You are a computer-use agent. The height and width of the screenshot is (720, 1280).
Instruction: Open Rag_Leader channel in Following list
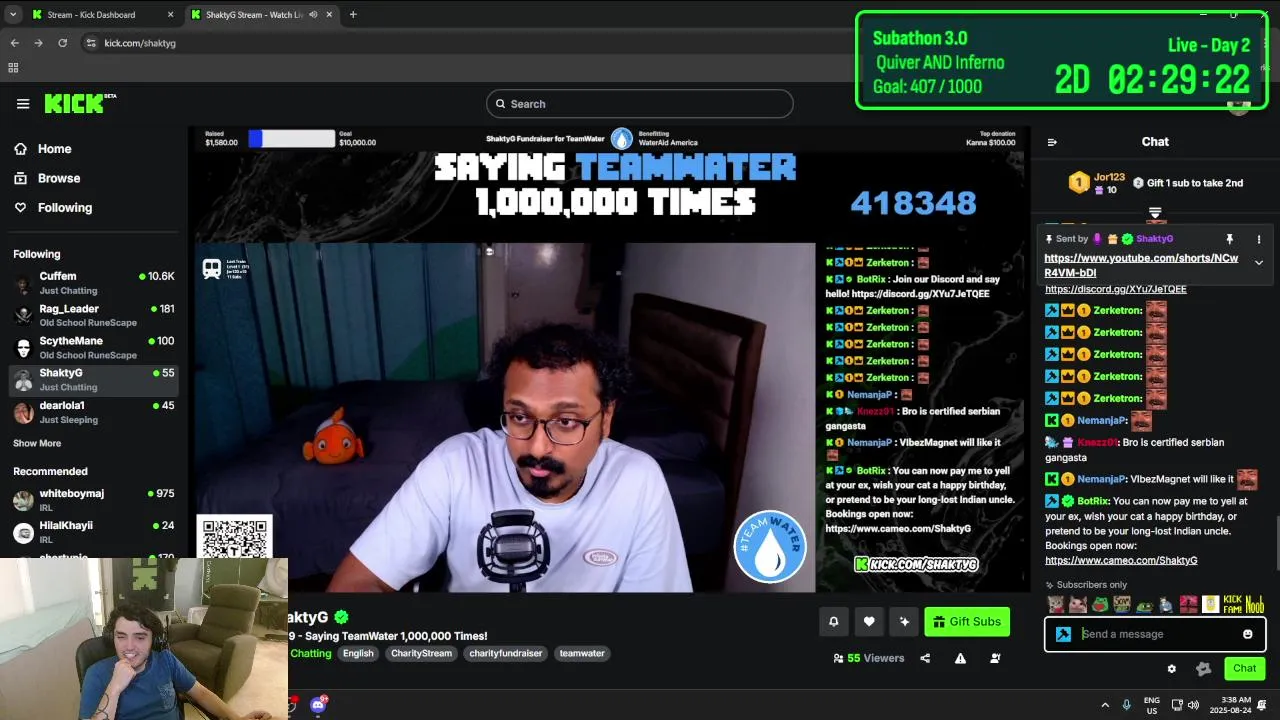(x=94, y=315)
